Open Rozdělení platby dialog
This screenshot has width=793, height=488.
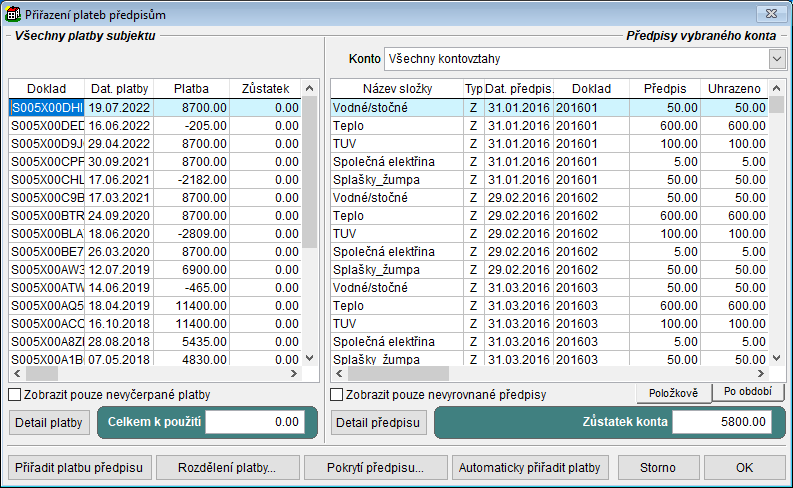pyautogui.click(x=226, y=467)
